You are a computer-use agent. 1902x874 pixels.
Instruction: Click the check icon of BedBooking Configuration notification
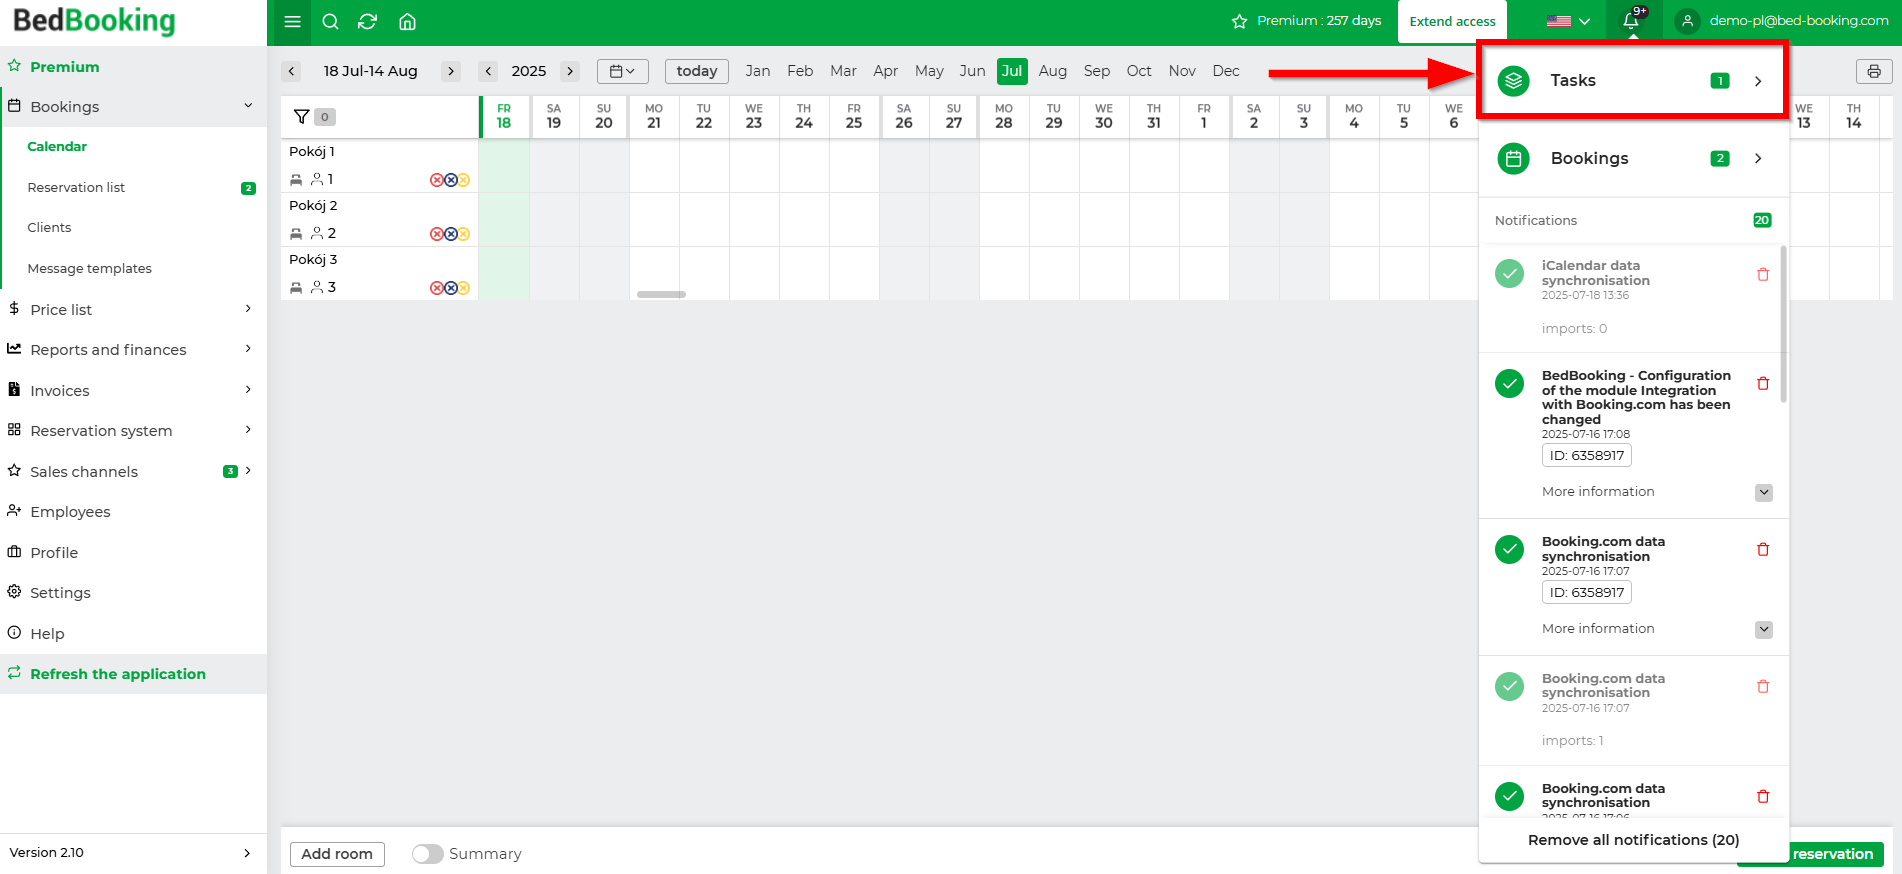1509,383
